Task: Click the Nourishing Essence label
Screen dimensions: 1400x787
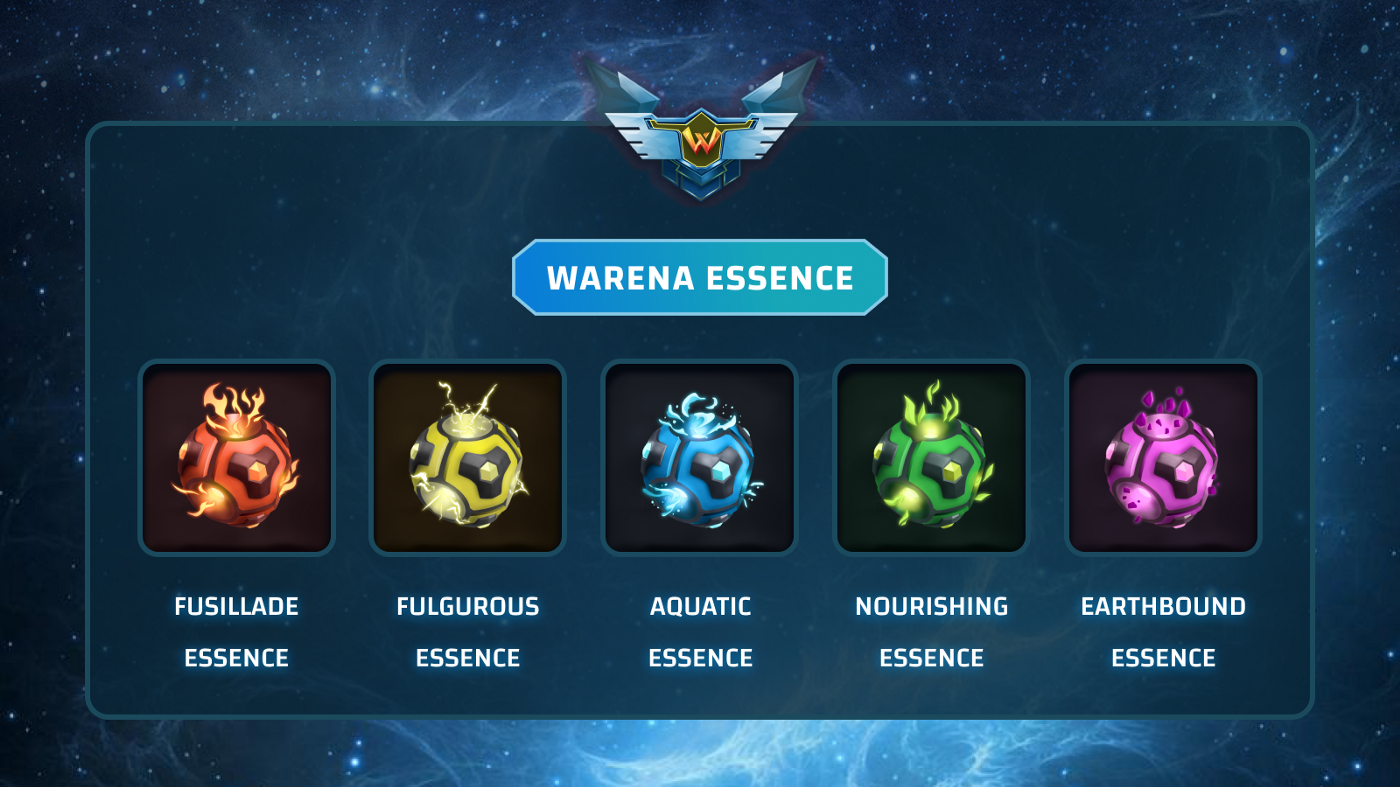Action: click(x=932, y=632)
